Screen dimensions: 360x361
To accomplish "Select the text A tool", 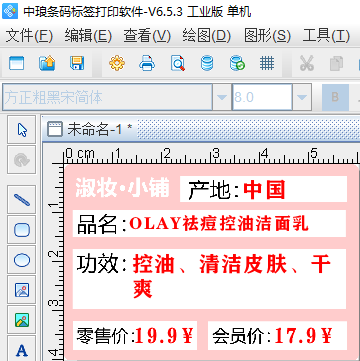I will pyautogui.click(x=22, y=348).
